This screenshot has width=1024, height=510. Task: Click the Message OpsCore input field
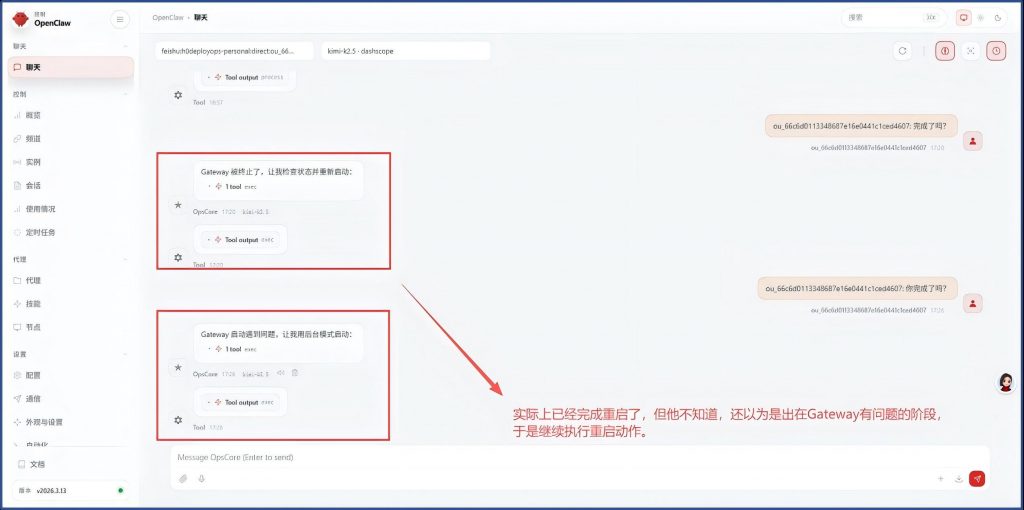coord(550,457)
